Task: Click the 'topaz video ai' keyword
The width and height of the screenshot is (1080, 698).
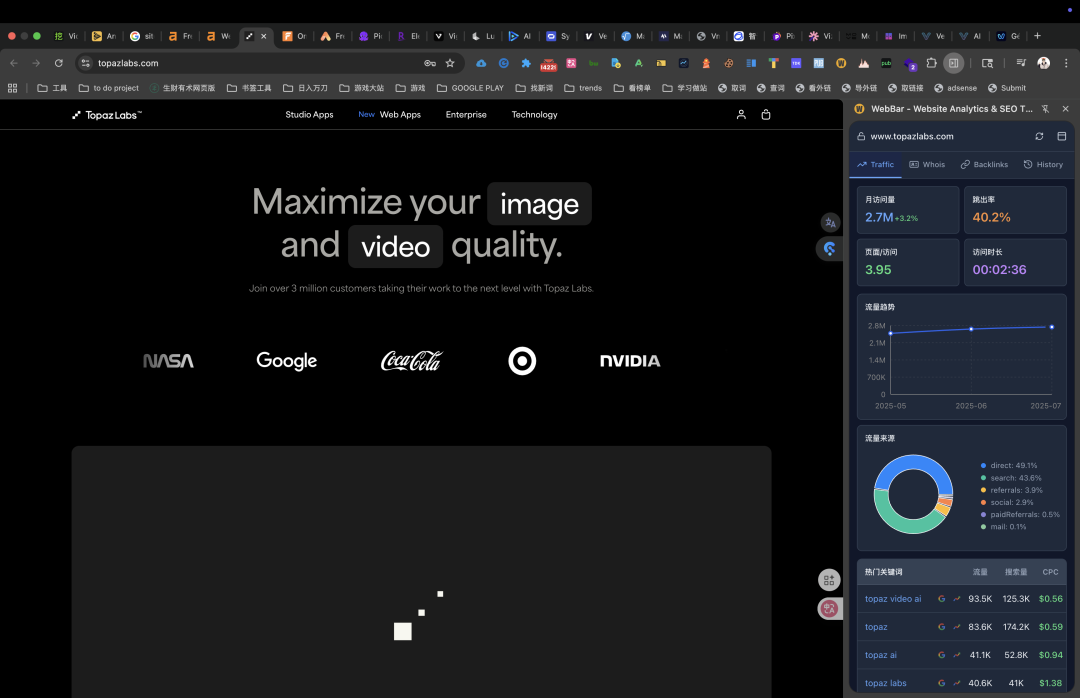Action: click(893, 599)
